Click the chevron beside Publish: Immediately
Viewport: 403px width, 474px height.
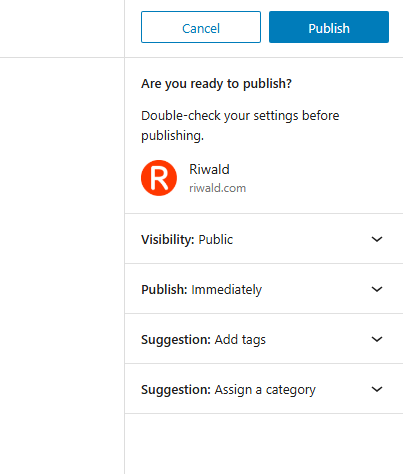coord(377,289)
